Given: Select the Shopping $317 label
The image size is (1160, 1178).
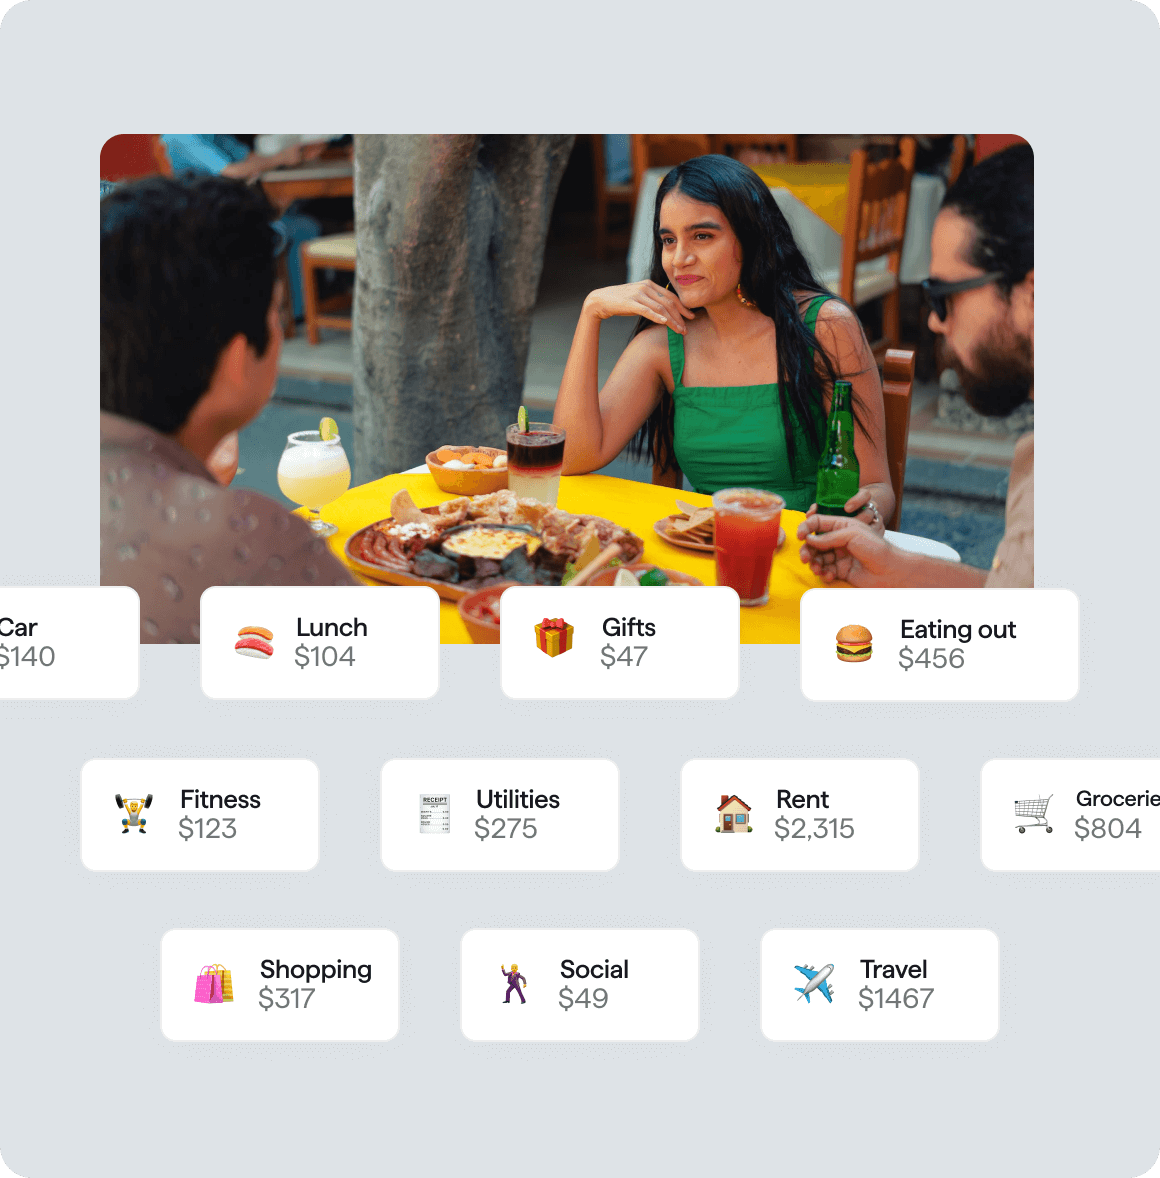Looking at the screenshot, I should click(x=316, y=970).
